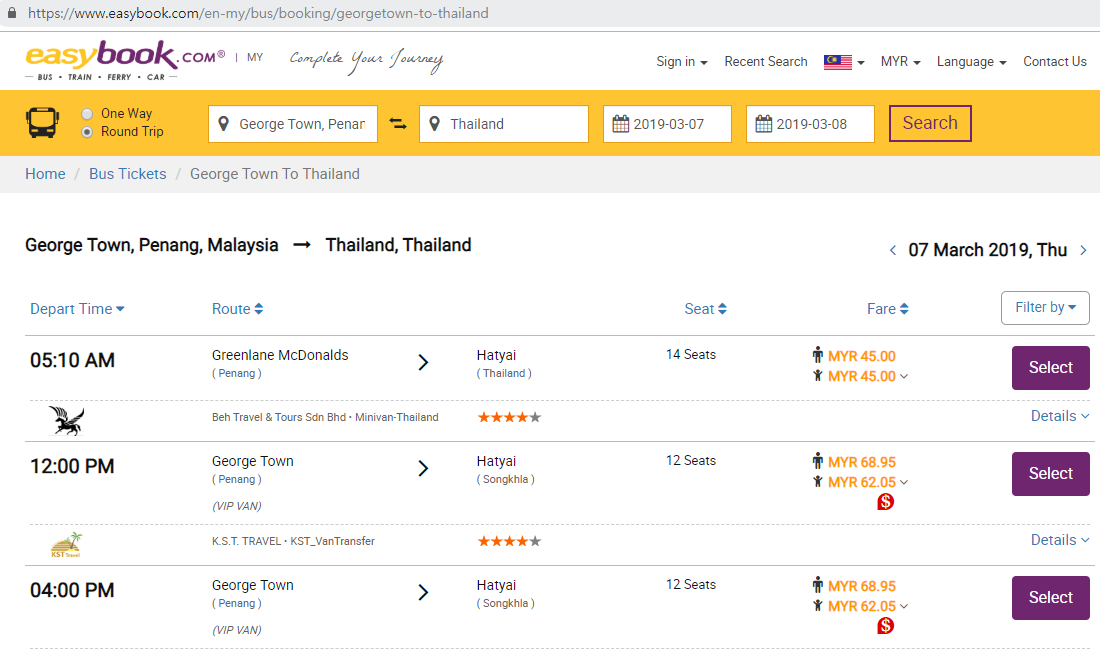The height and width of the screenshot is (653, 1100).
Task: Click the KST Travel operator logo
Action: click(x=67, y=544)
